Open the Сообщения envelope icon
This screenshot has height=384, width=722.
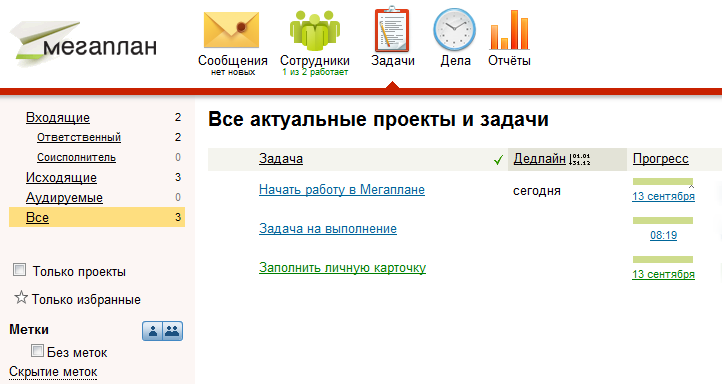[x=232, y=30]
